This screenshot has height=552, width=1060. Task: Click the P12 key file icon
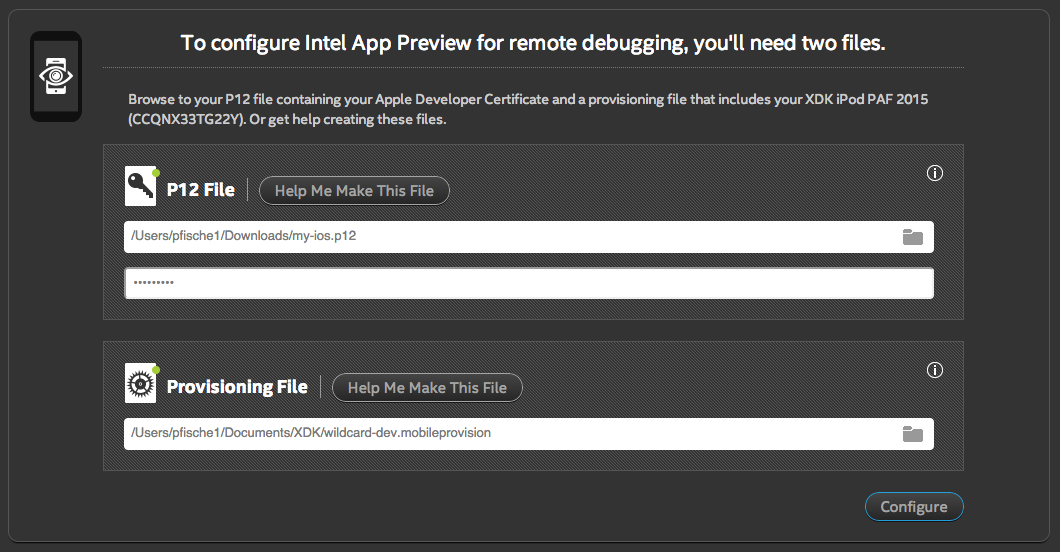[139, 187]
